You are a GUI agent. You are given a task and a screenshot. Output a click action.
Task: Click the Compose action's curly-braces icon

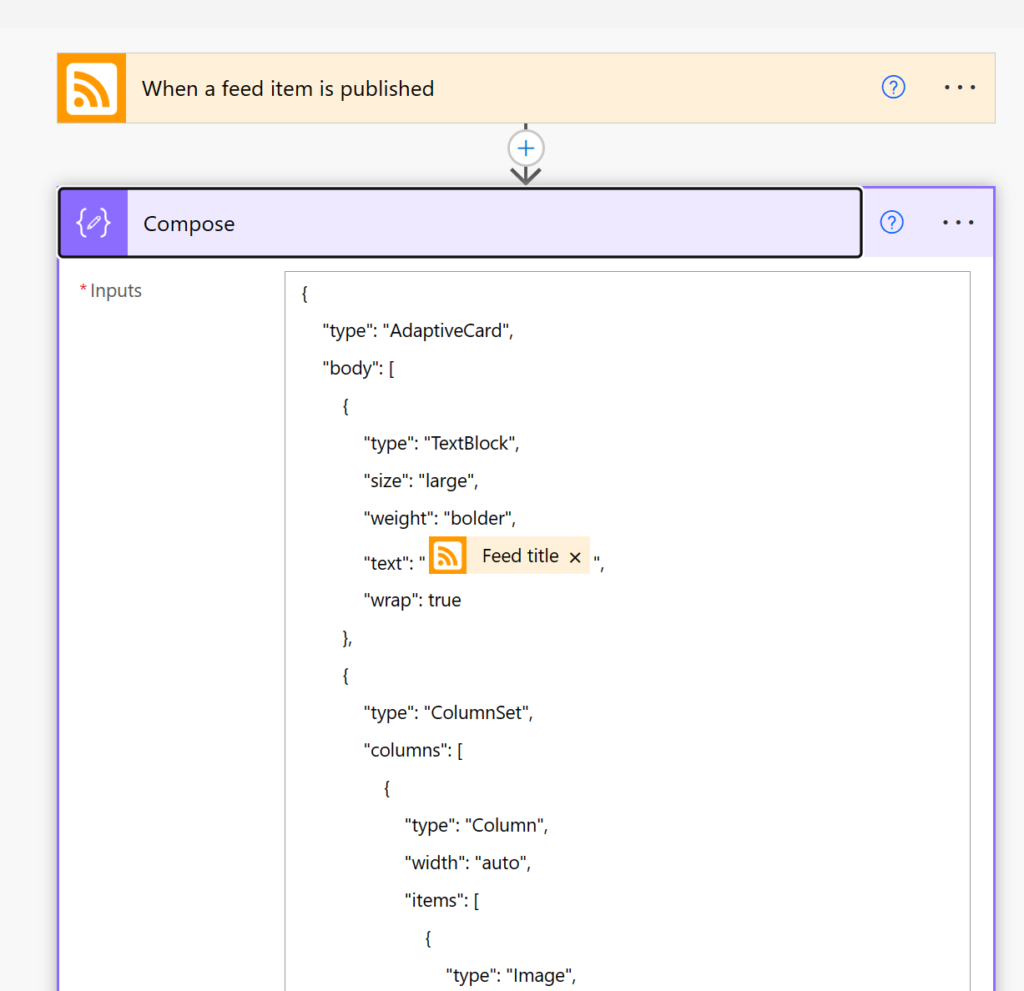93,223
